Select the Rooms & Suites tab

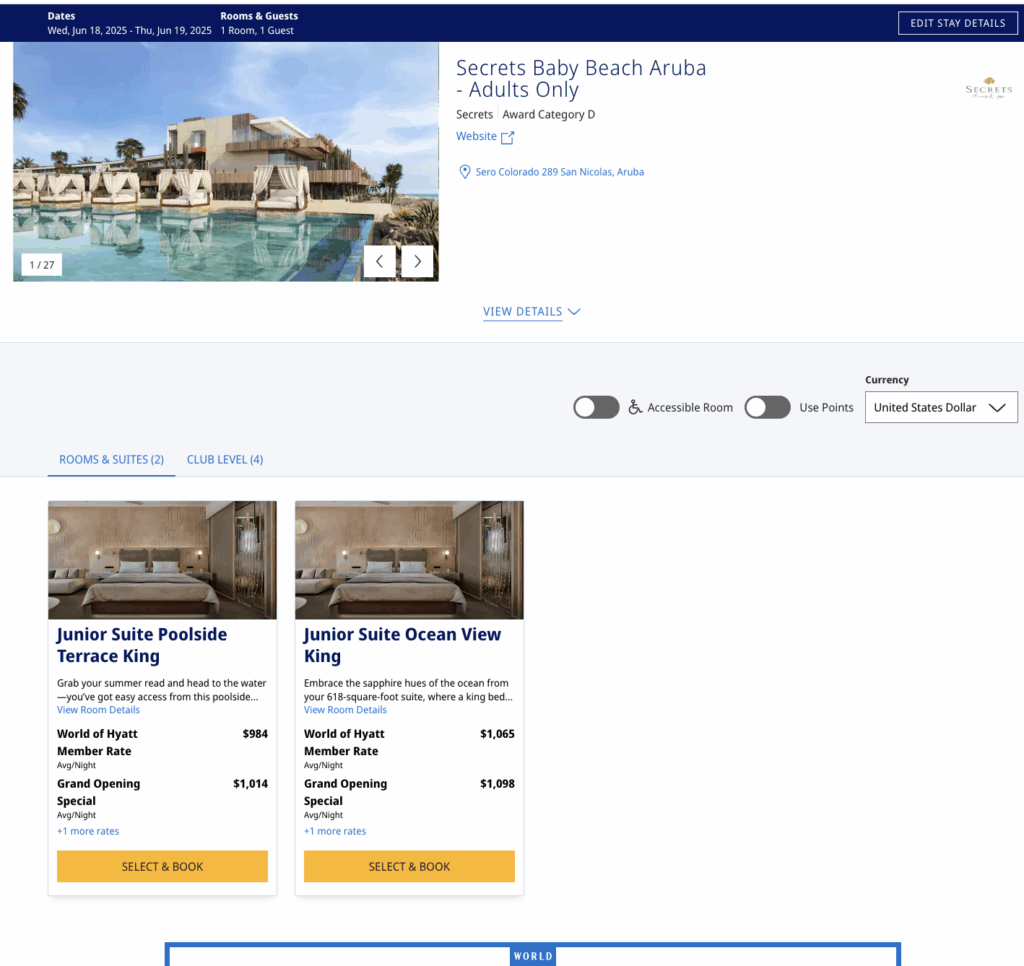(x=111, y=459)
